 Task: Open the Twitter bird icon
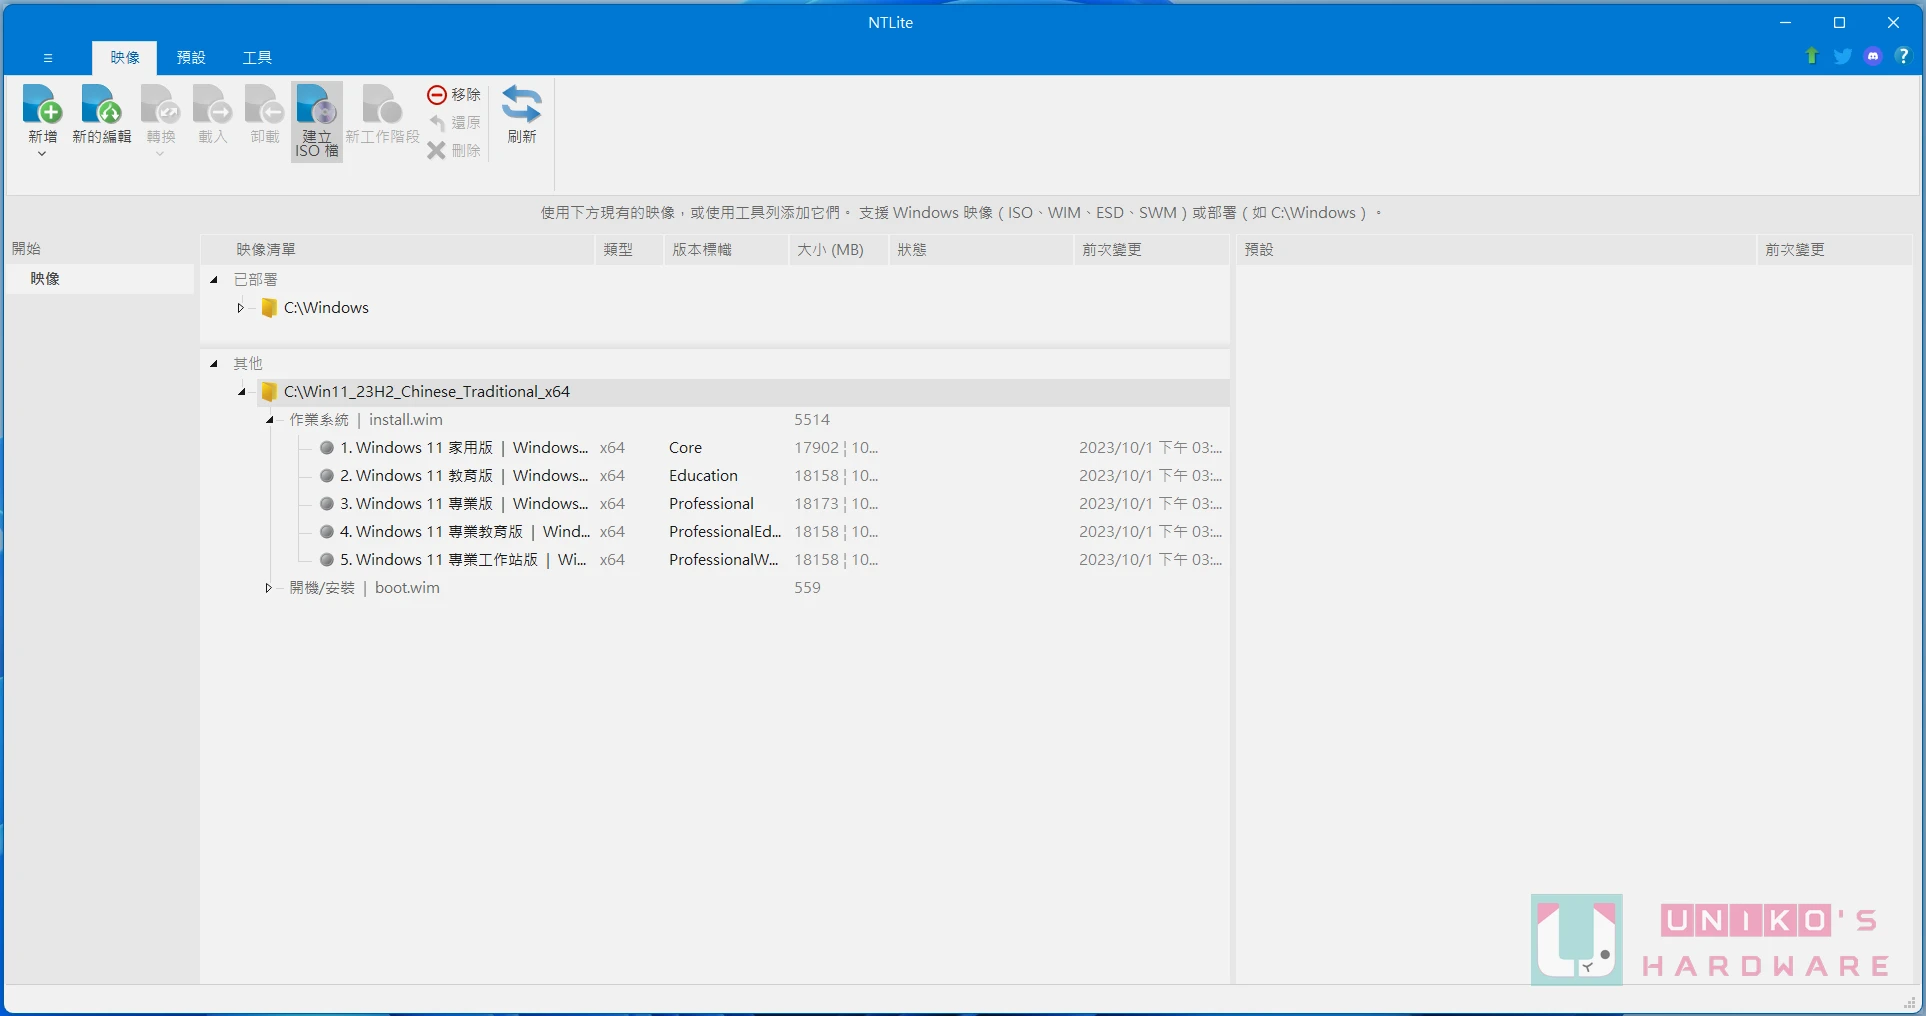1842,56
